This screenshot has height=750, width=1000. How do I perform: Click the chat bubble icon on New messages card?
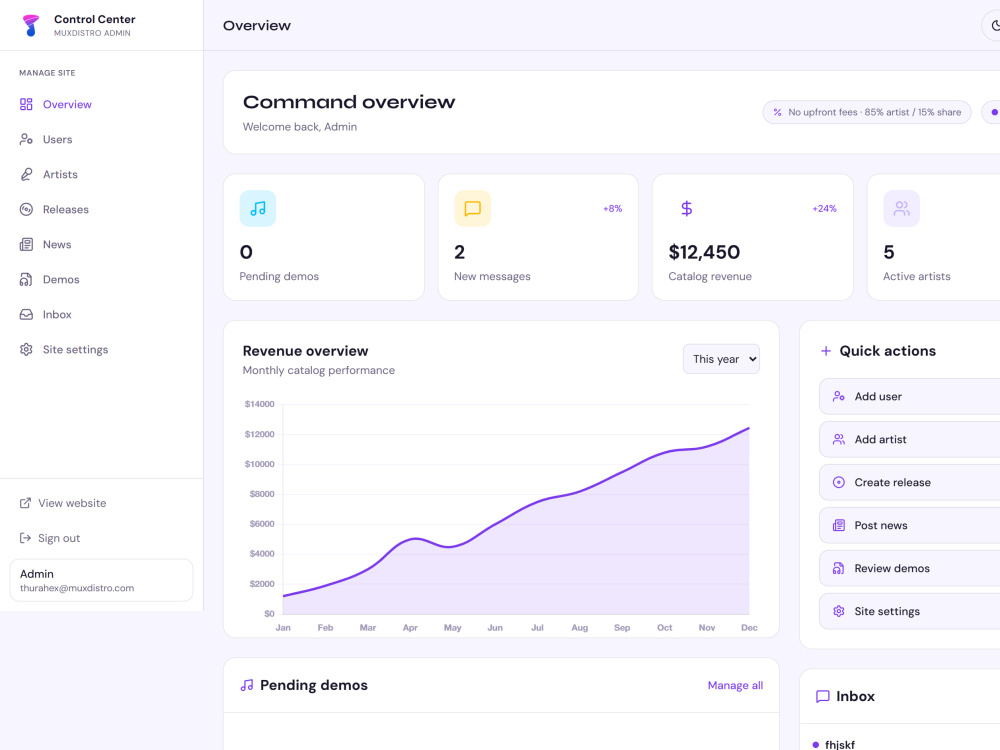473,209
